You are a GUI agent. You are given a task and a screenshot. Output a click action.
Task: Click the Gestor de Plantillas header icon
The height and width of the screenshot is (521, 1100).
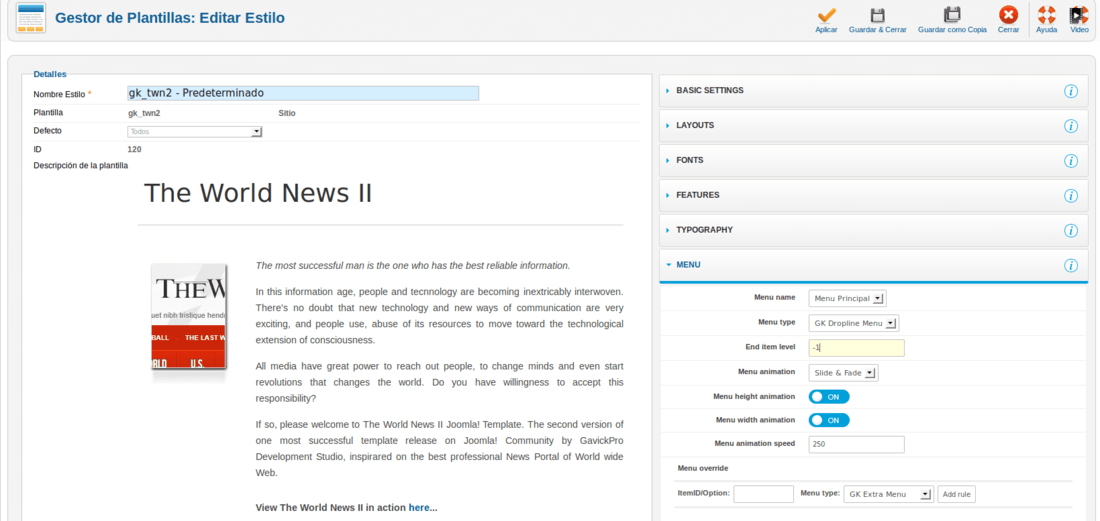pyautogui.click(x=31, y=18)
